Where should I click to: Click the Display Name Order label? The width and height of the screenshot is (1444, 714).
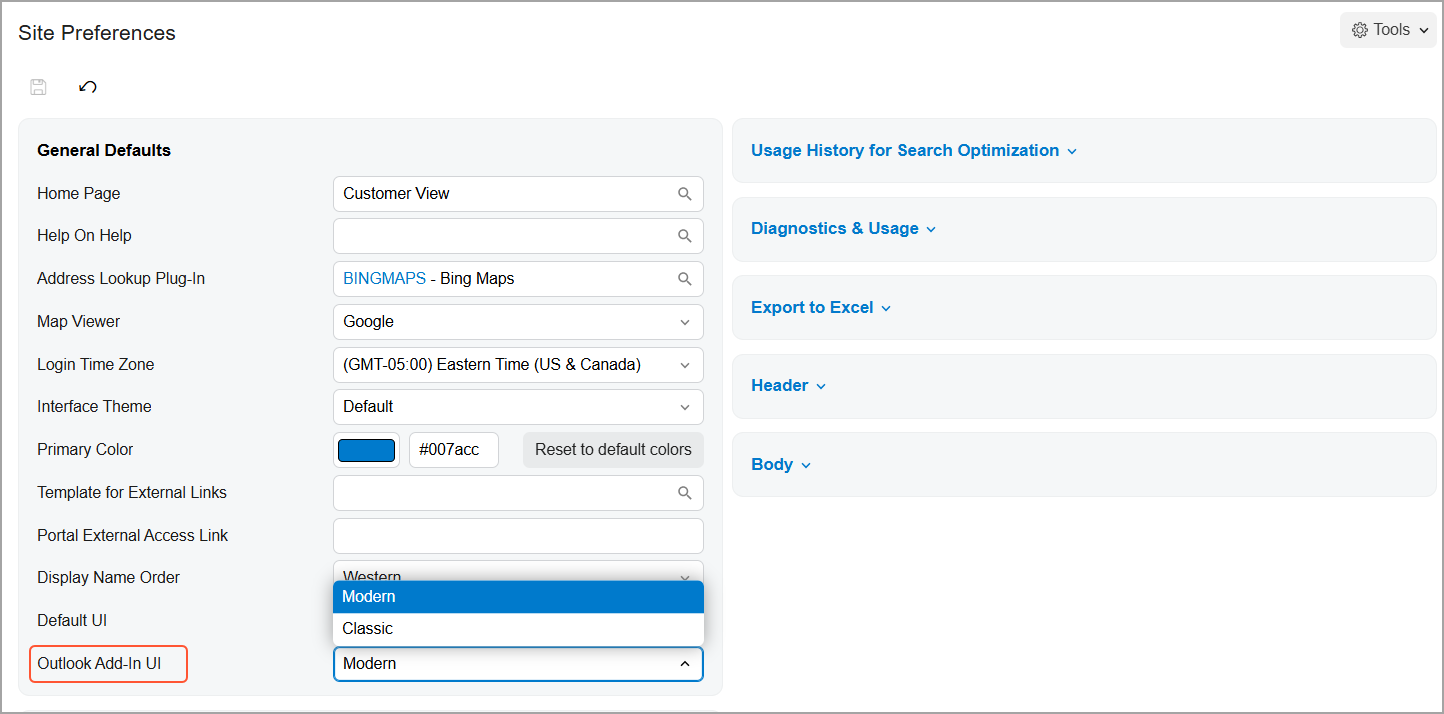point(109,578)
